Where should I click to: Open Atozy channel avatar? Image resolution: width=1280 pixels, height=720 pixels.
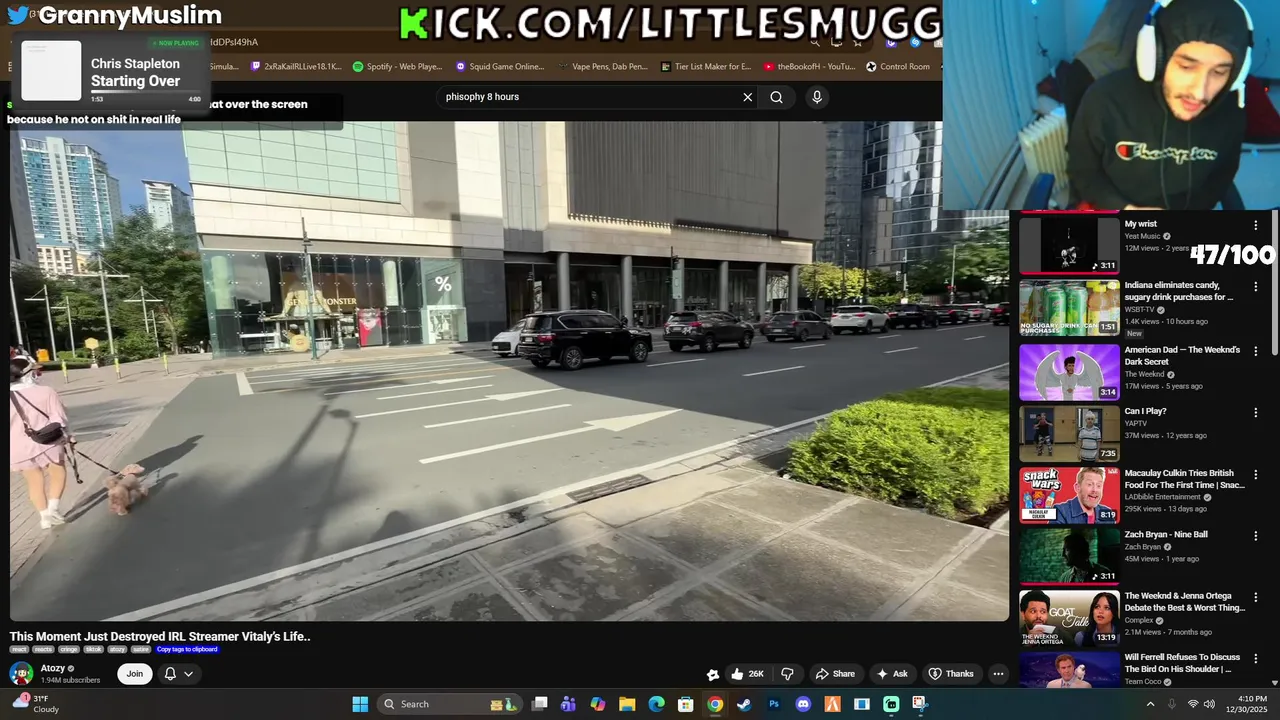pos(21,674)
